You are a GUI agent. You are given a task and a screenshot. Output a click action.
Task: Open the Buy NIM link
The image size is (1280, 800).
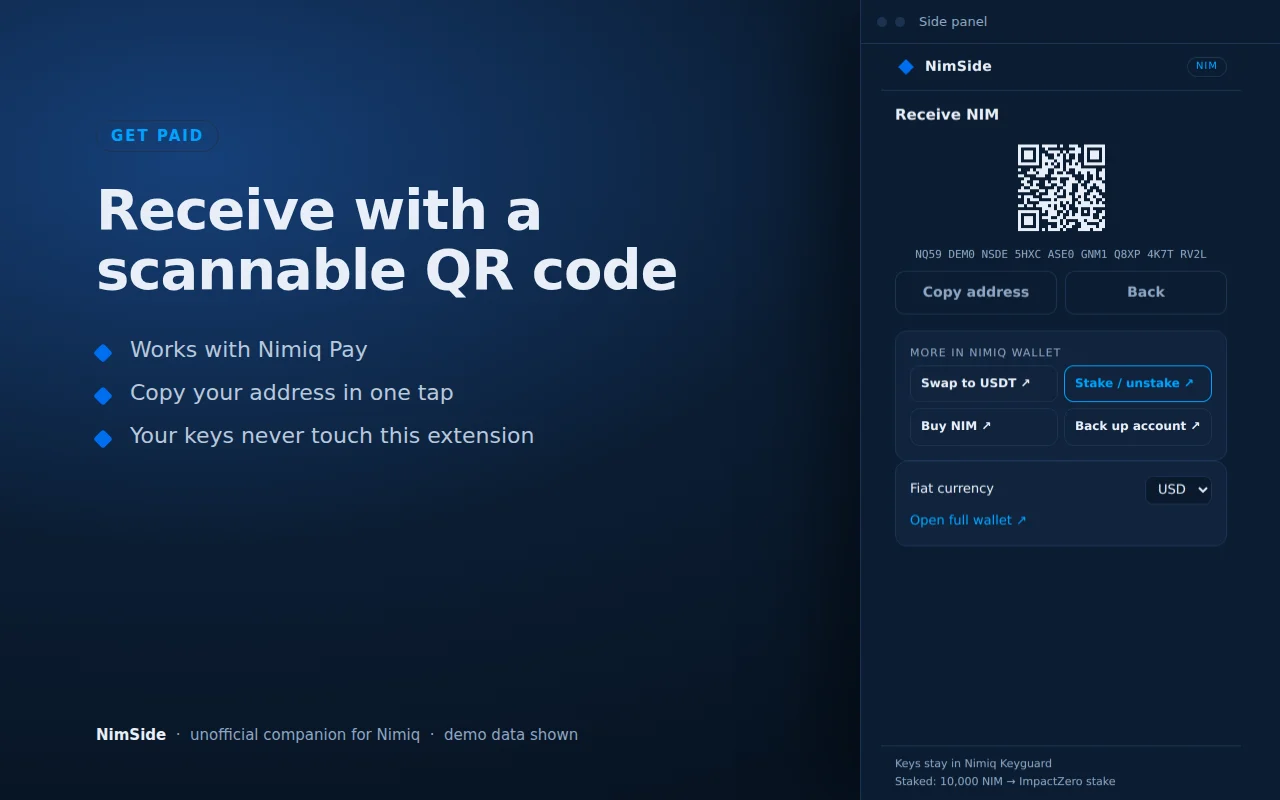coord(984,427)
